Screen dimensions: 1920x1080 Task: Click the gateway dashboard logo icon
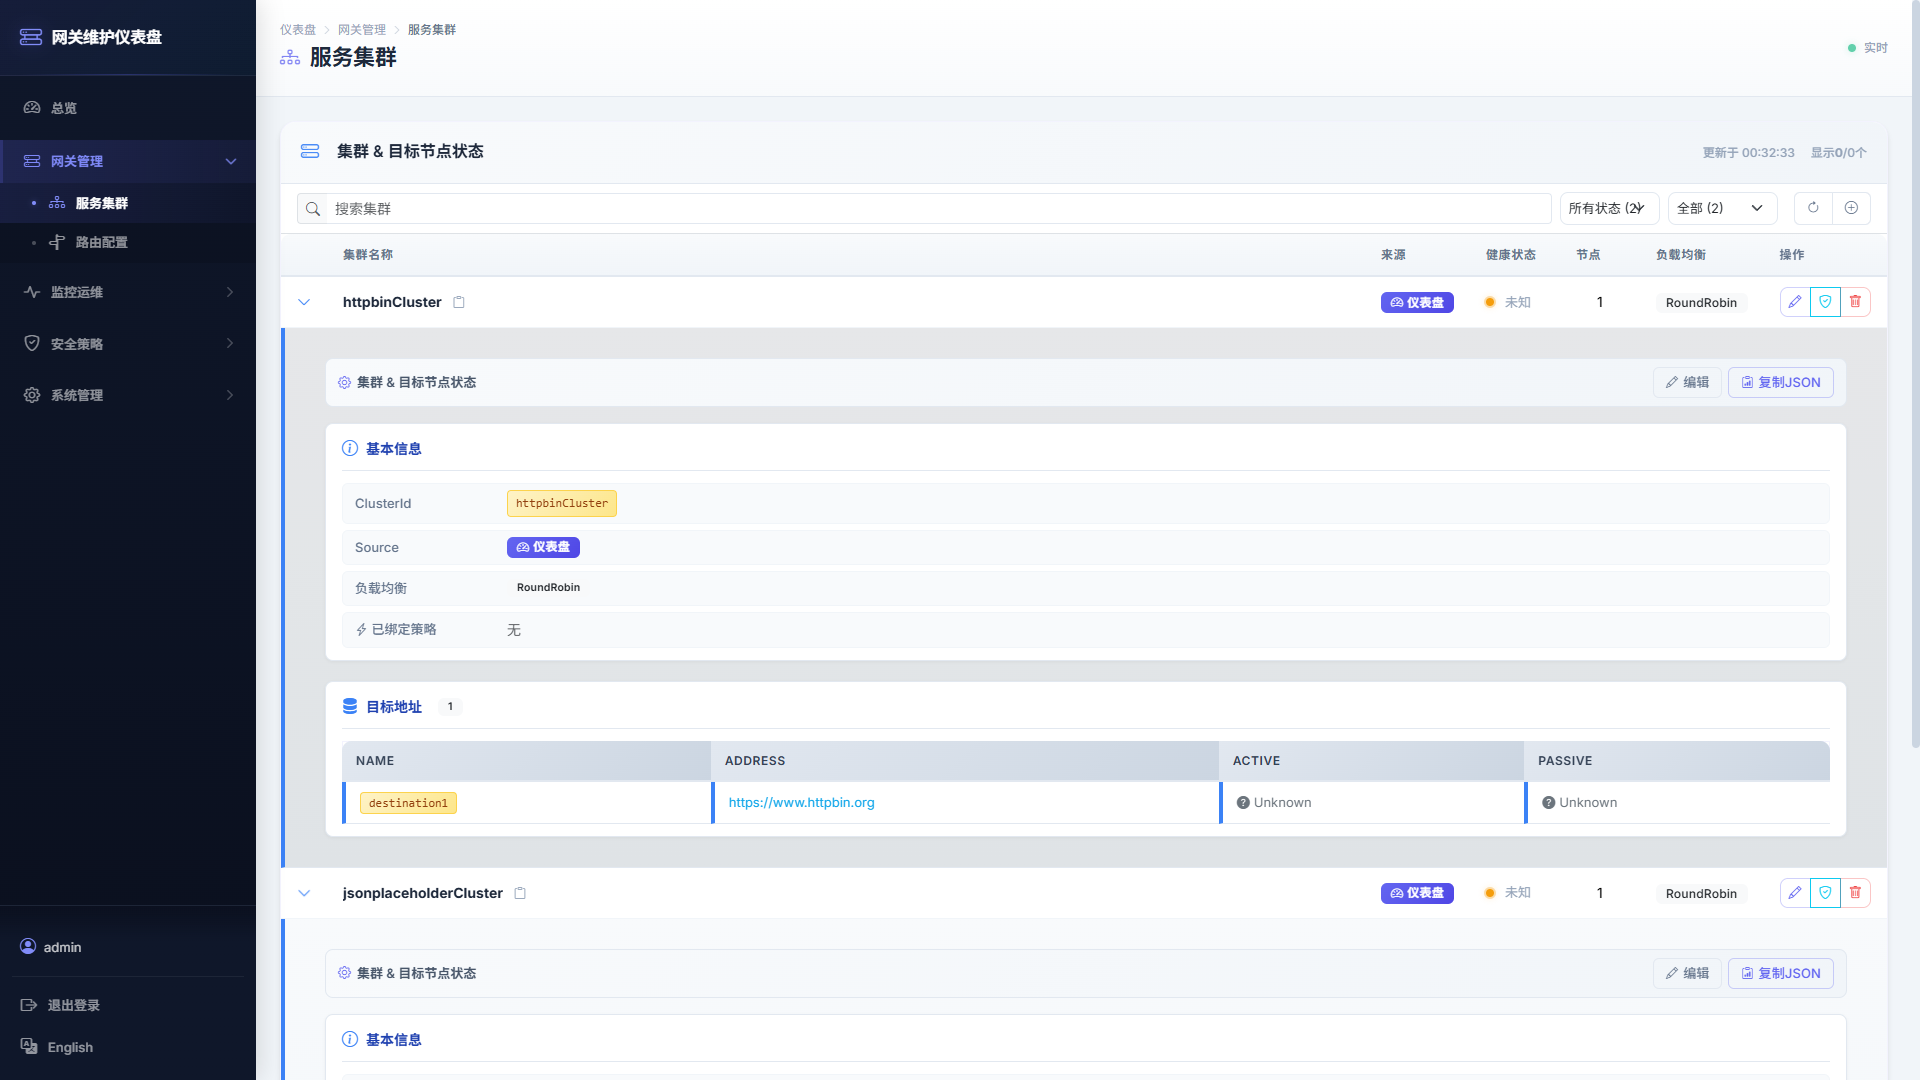(x=31, y=37)
